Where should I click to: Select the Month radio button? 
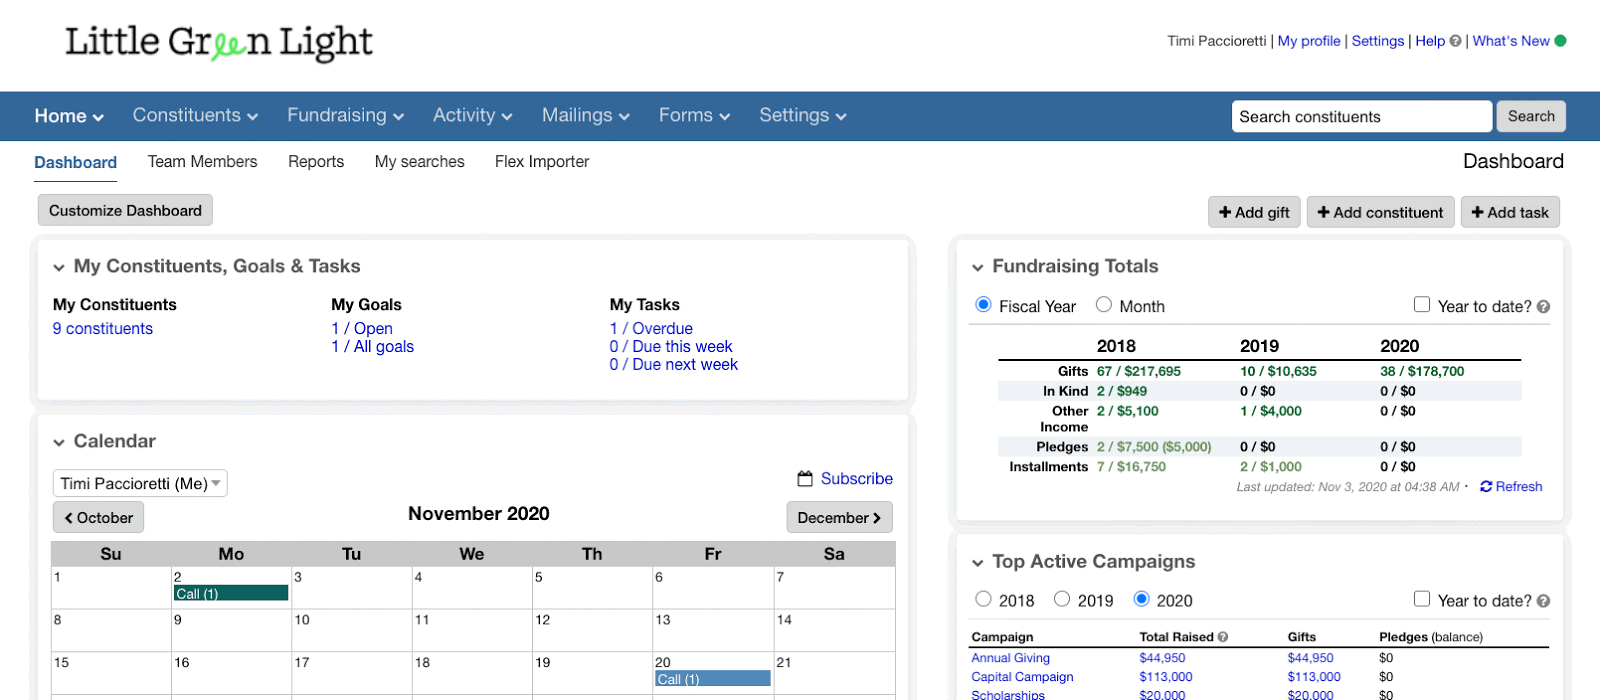(x=1104, y=305)
